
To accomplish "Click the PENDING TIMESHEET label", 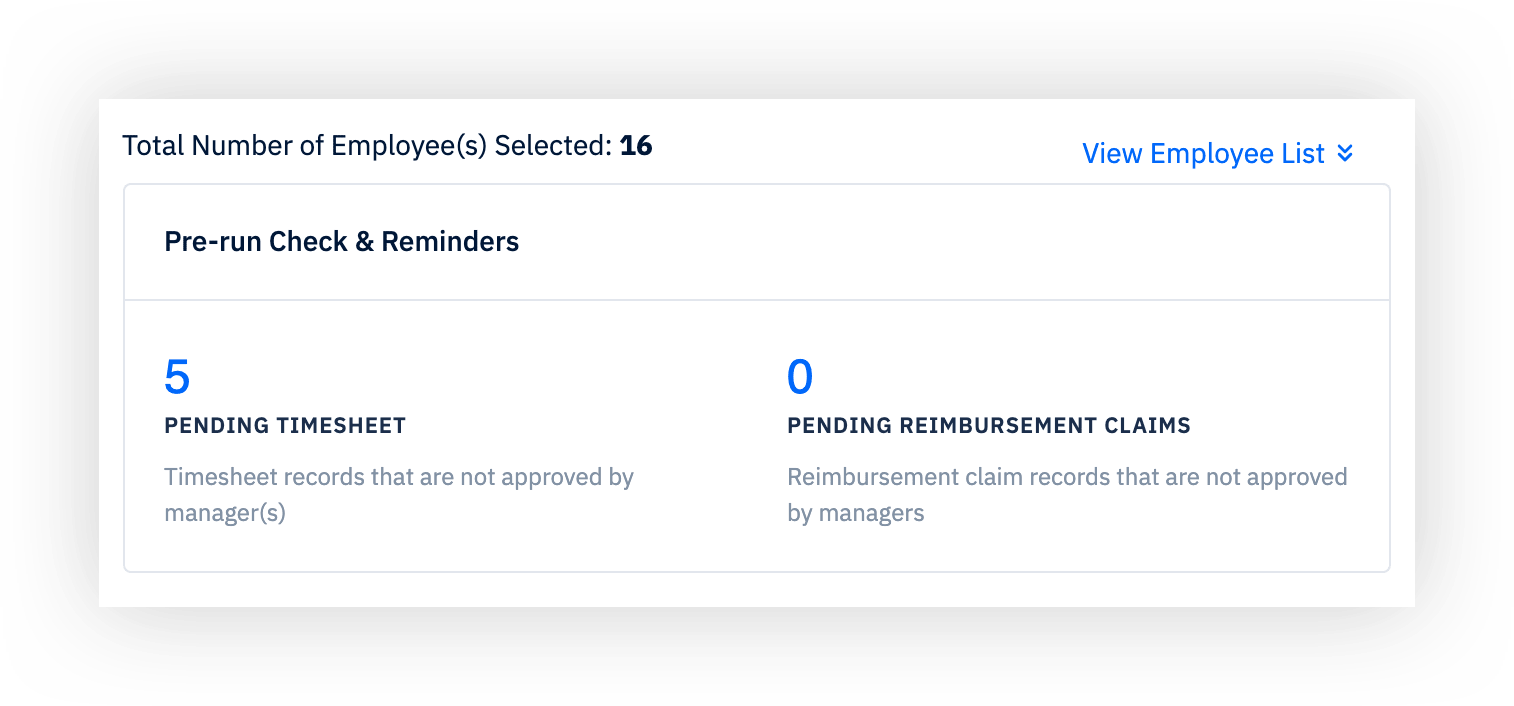I will click(x=285, y=425).
